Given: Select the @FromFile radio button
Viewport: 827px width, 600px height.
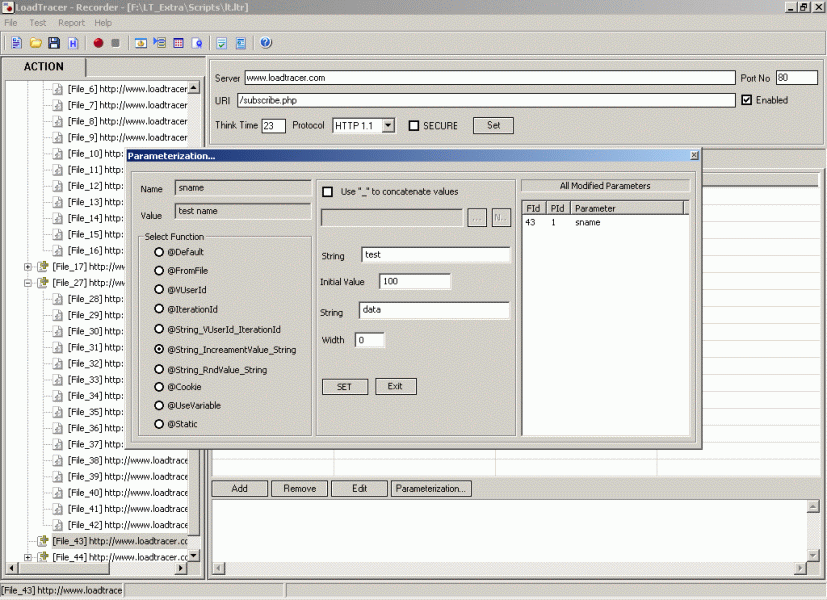Looking at the screenshot, I should pyautogui.click(x=159, y=271).
